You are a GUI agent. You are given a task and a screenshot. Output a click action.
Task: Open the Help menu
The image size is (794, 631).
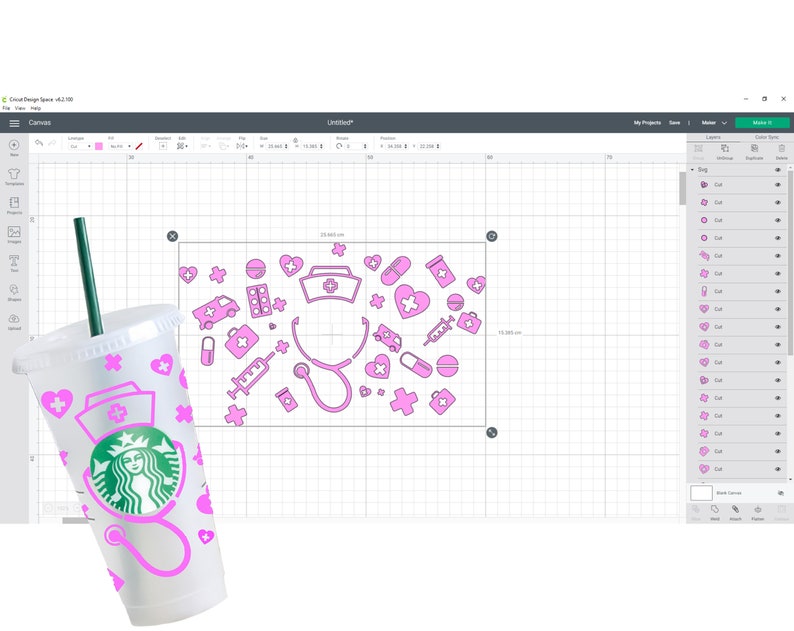(x=35, y=108)
